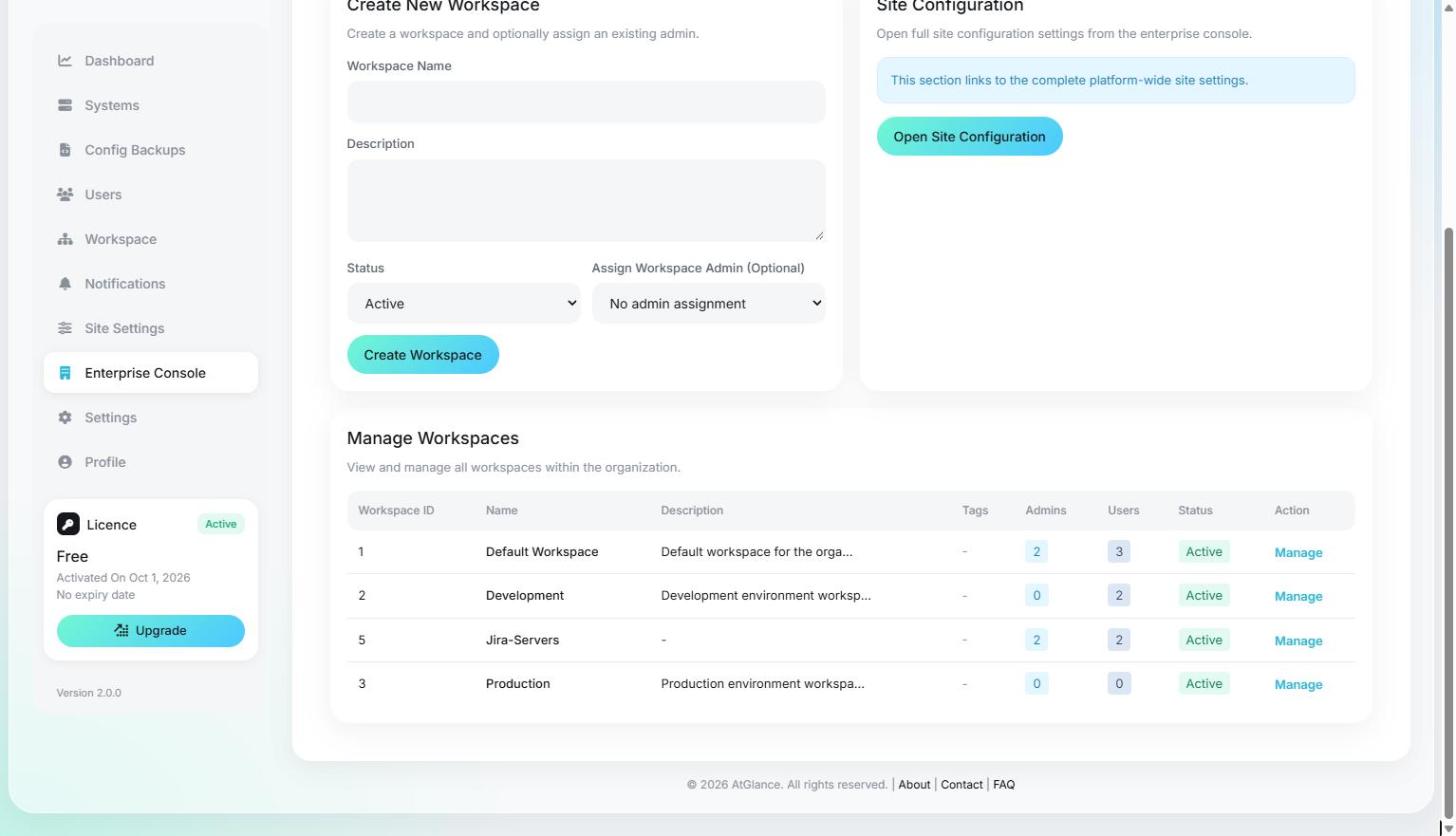
Task: Click the Config Backups file icon
Action: pyautogui.click(x=65, y=150)
